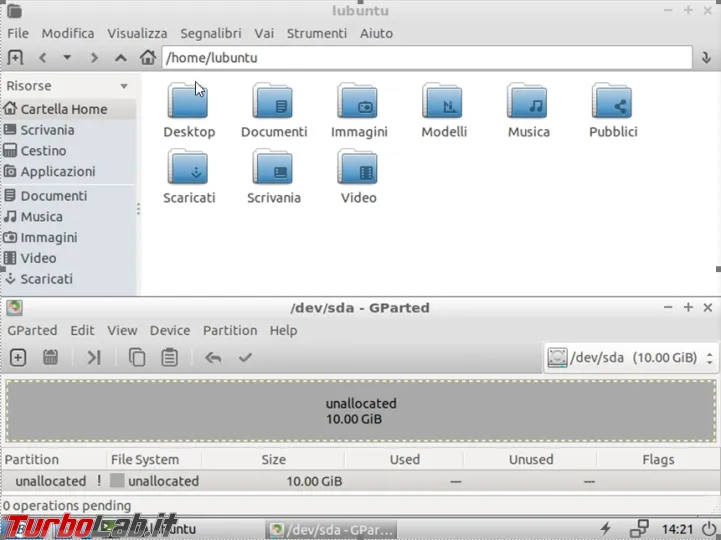Image resolution: width=721 pixels, height=540 pixels.
Task: Open the Partition menu in GParted
Action: coord(230,330)
